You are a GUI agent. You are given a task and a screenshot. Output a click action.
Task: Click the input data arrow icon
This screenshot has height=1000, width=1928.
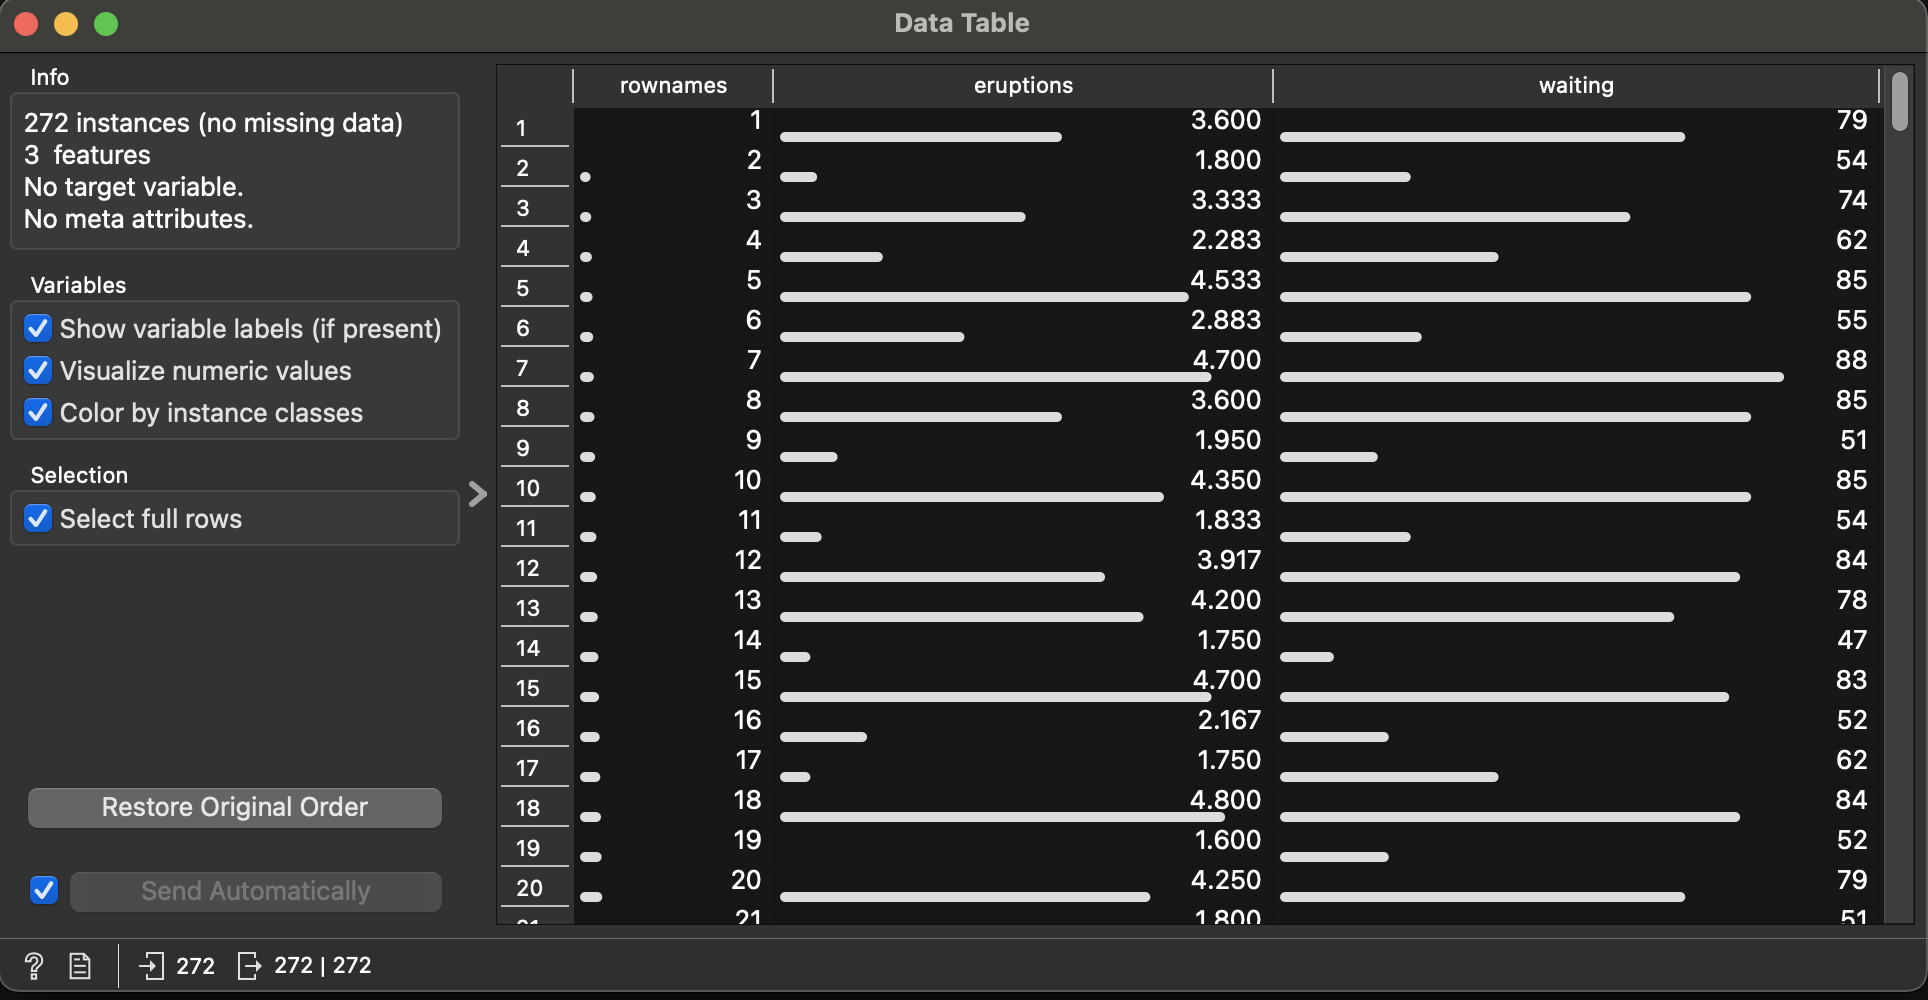pos(151,966)
